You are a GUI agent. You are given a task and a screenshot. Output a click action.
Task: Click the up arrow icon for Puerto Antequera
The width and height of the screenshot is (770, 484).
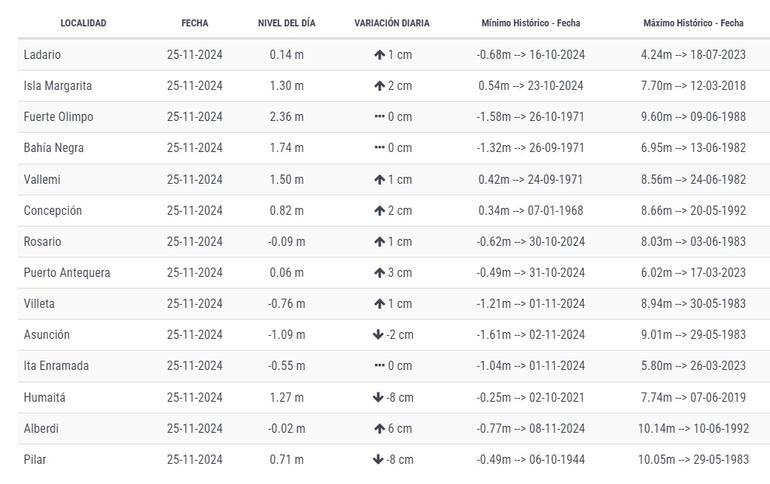coord(379,273)
